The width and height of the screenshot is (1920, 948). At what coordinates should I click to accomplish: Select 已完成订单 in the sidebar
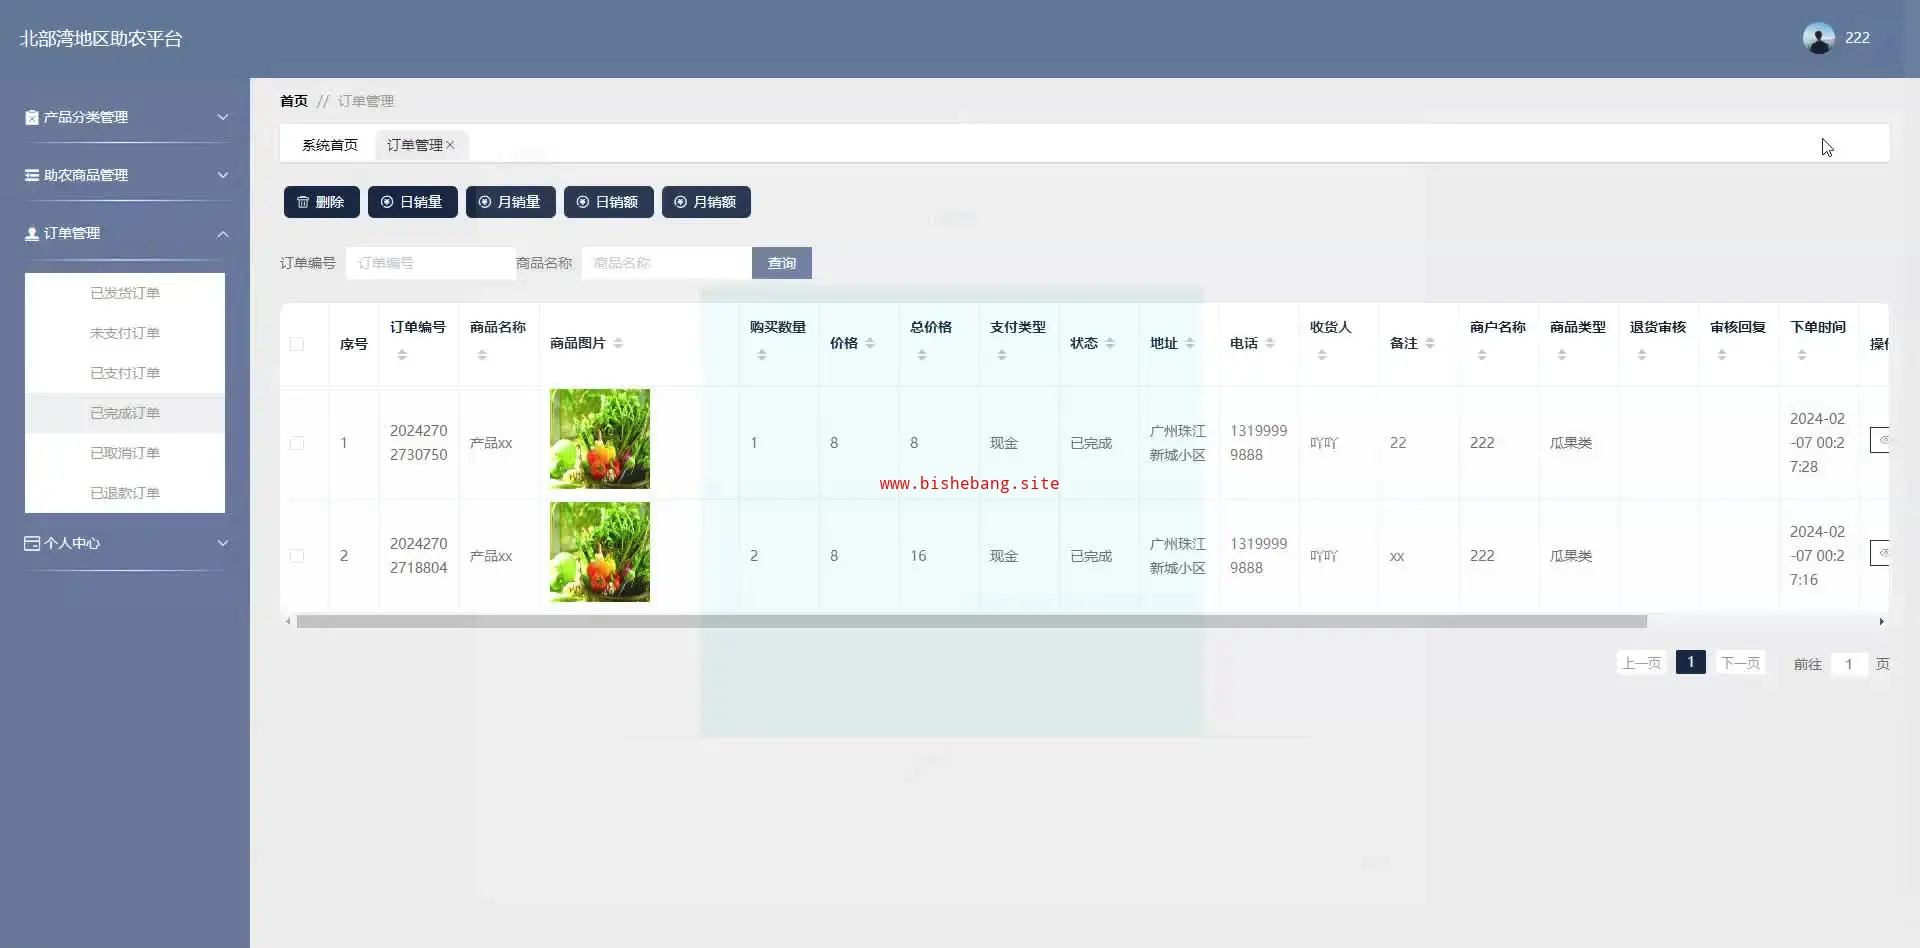(125, 413)
